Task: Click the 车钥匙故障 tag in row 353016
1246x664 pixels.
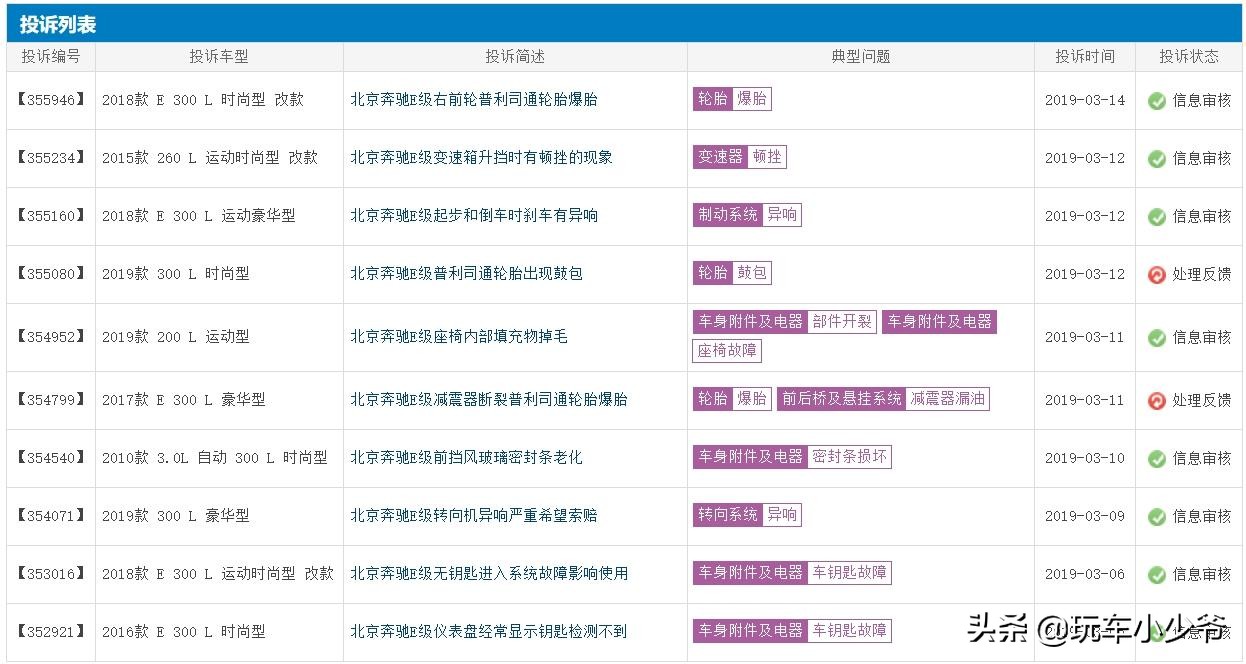Action: tap(850, 573)
